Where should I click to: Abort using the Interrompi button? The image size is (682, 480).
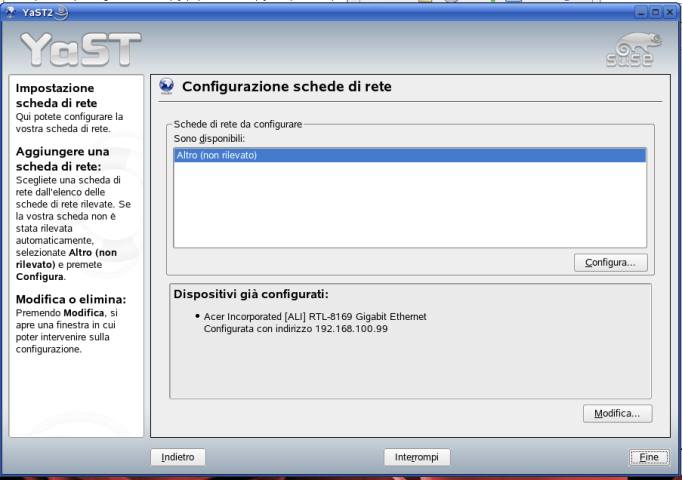pos(417,457)
